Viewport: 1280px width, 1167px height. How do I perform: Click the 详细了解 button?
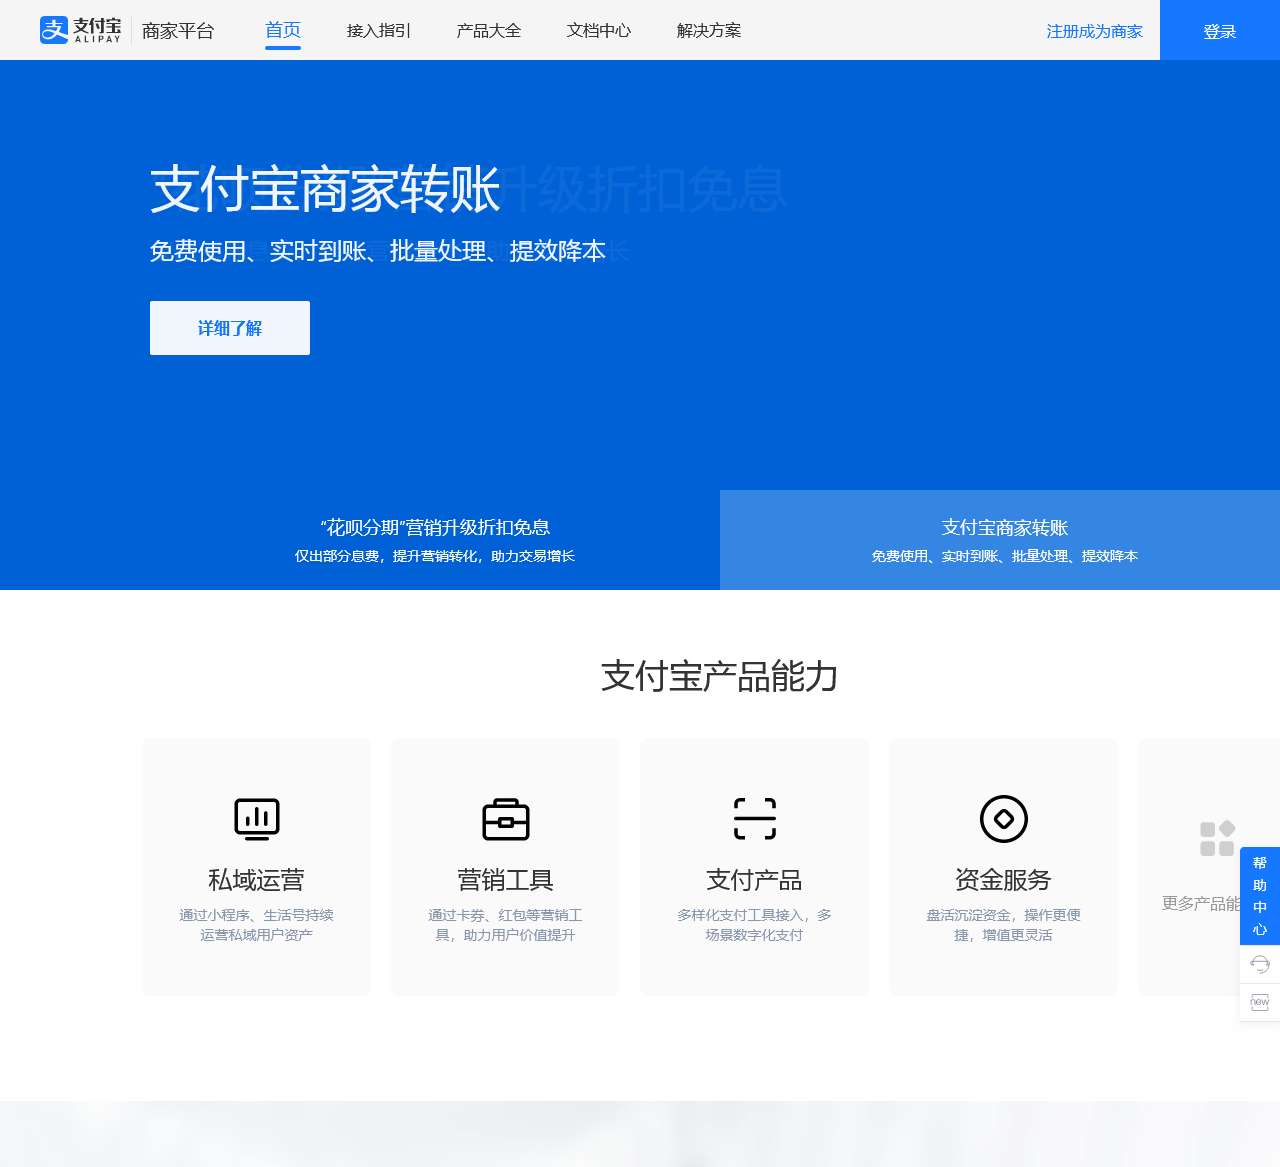(x=230, y=328)
